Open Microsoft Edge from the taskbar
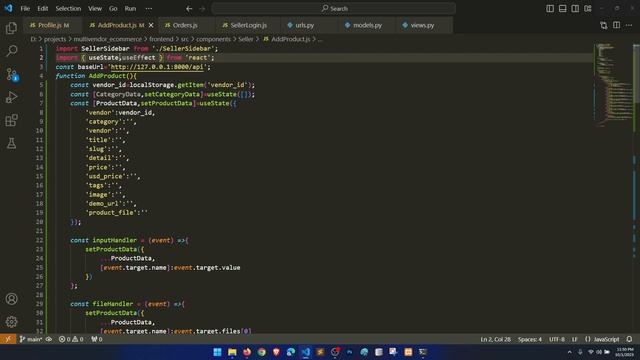The width and height of the screenshot is (640, 360). (291, 352)
